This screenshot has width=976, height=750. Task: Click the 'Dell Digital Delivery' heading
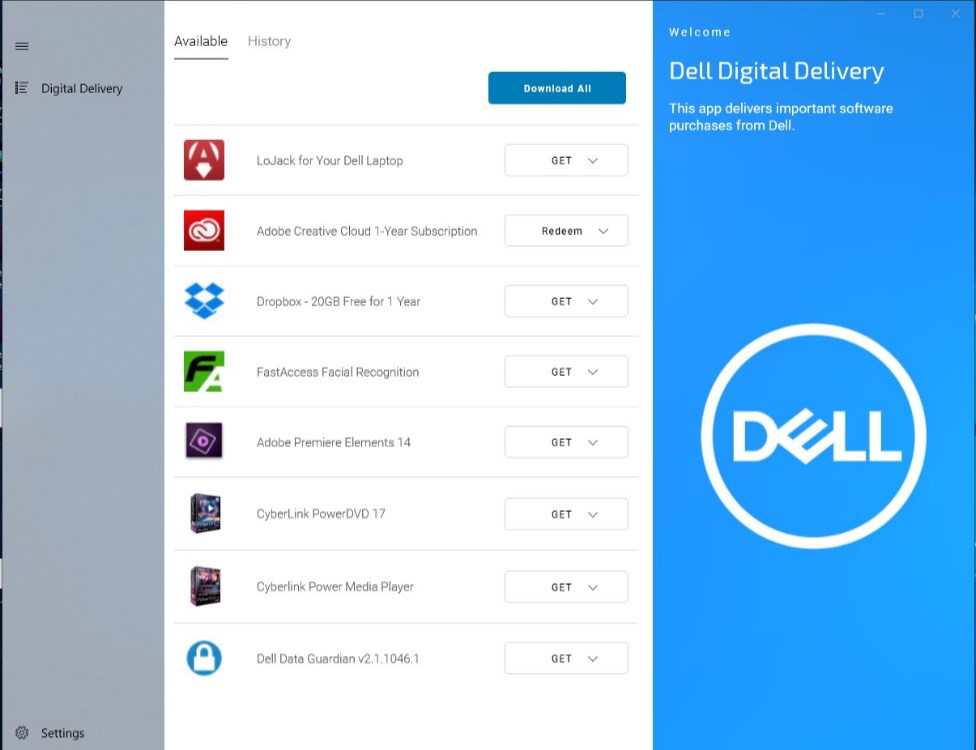point(776,72)
